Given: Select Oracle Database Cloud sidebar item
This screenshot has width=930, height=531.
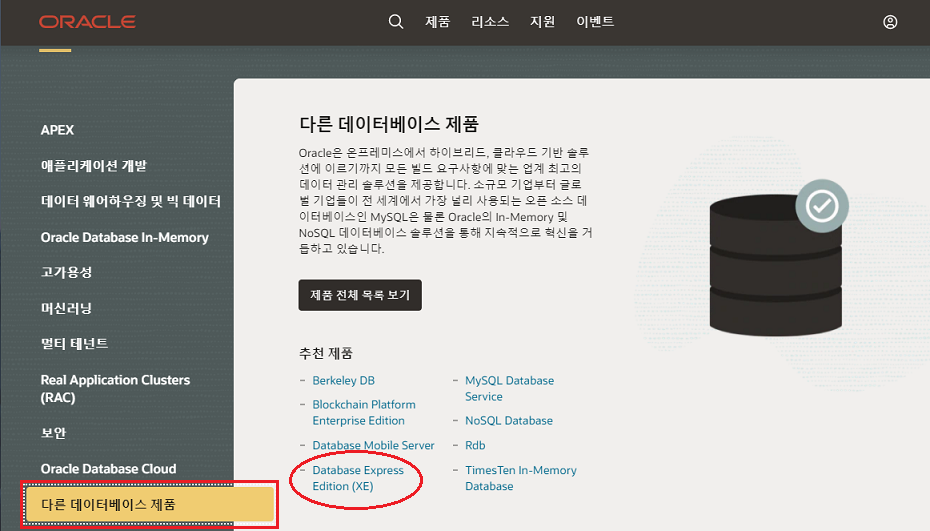Looking at the screenshot, I should coord(109,469).
